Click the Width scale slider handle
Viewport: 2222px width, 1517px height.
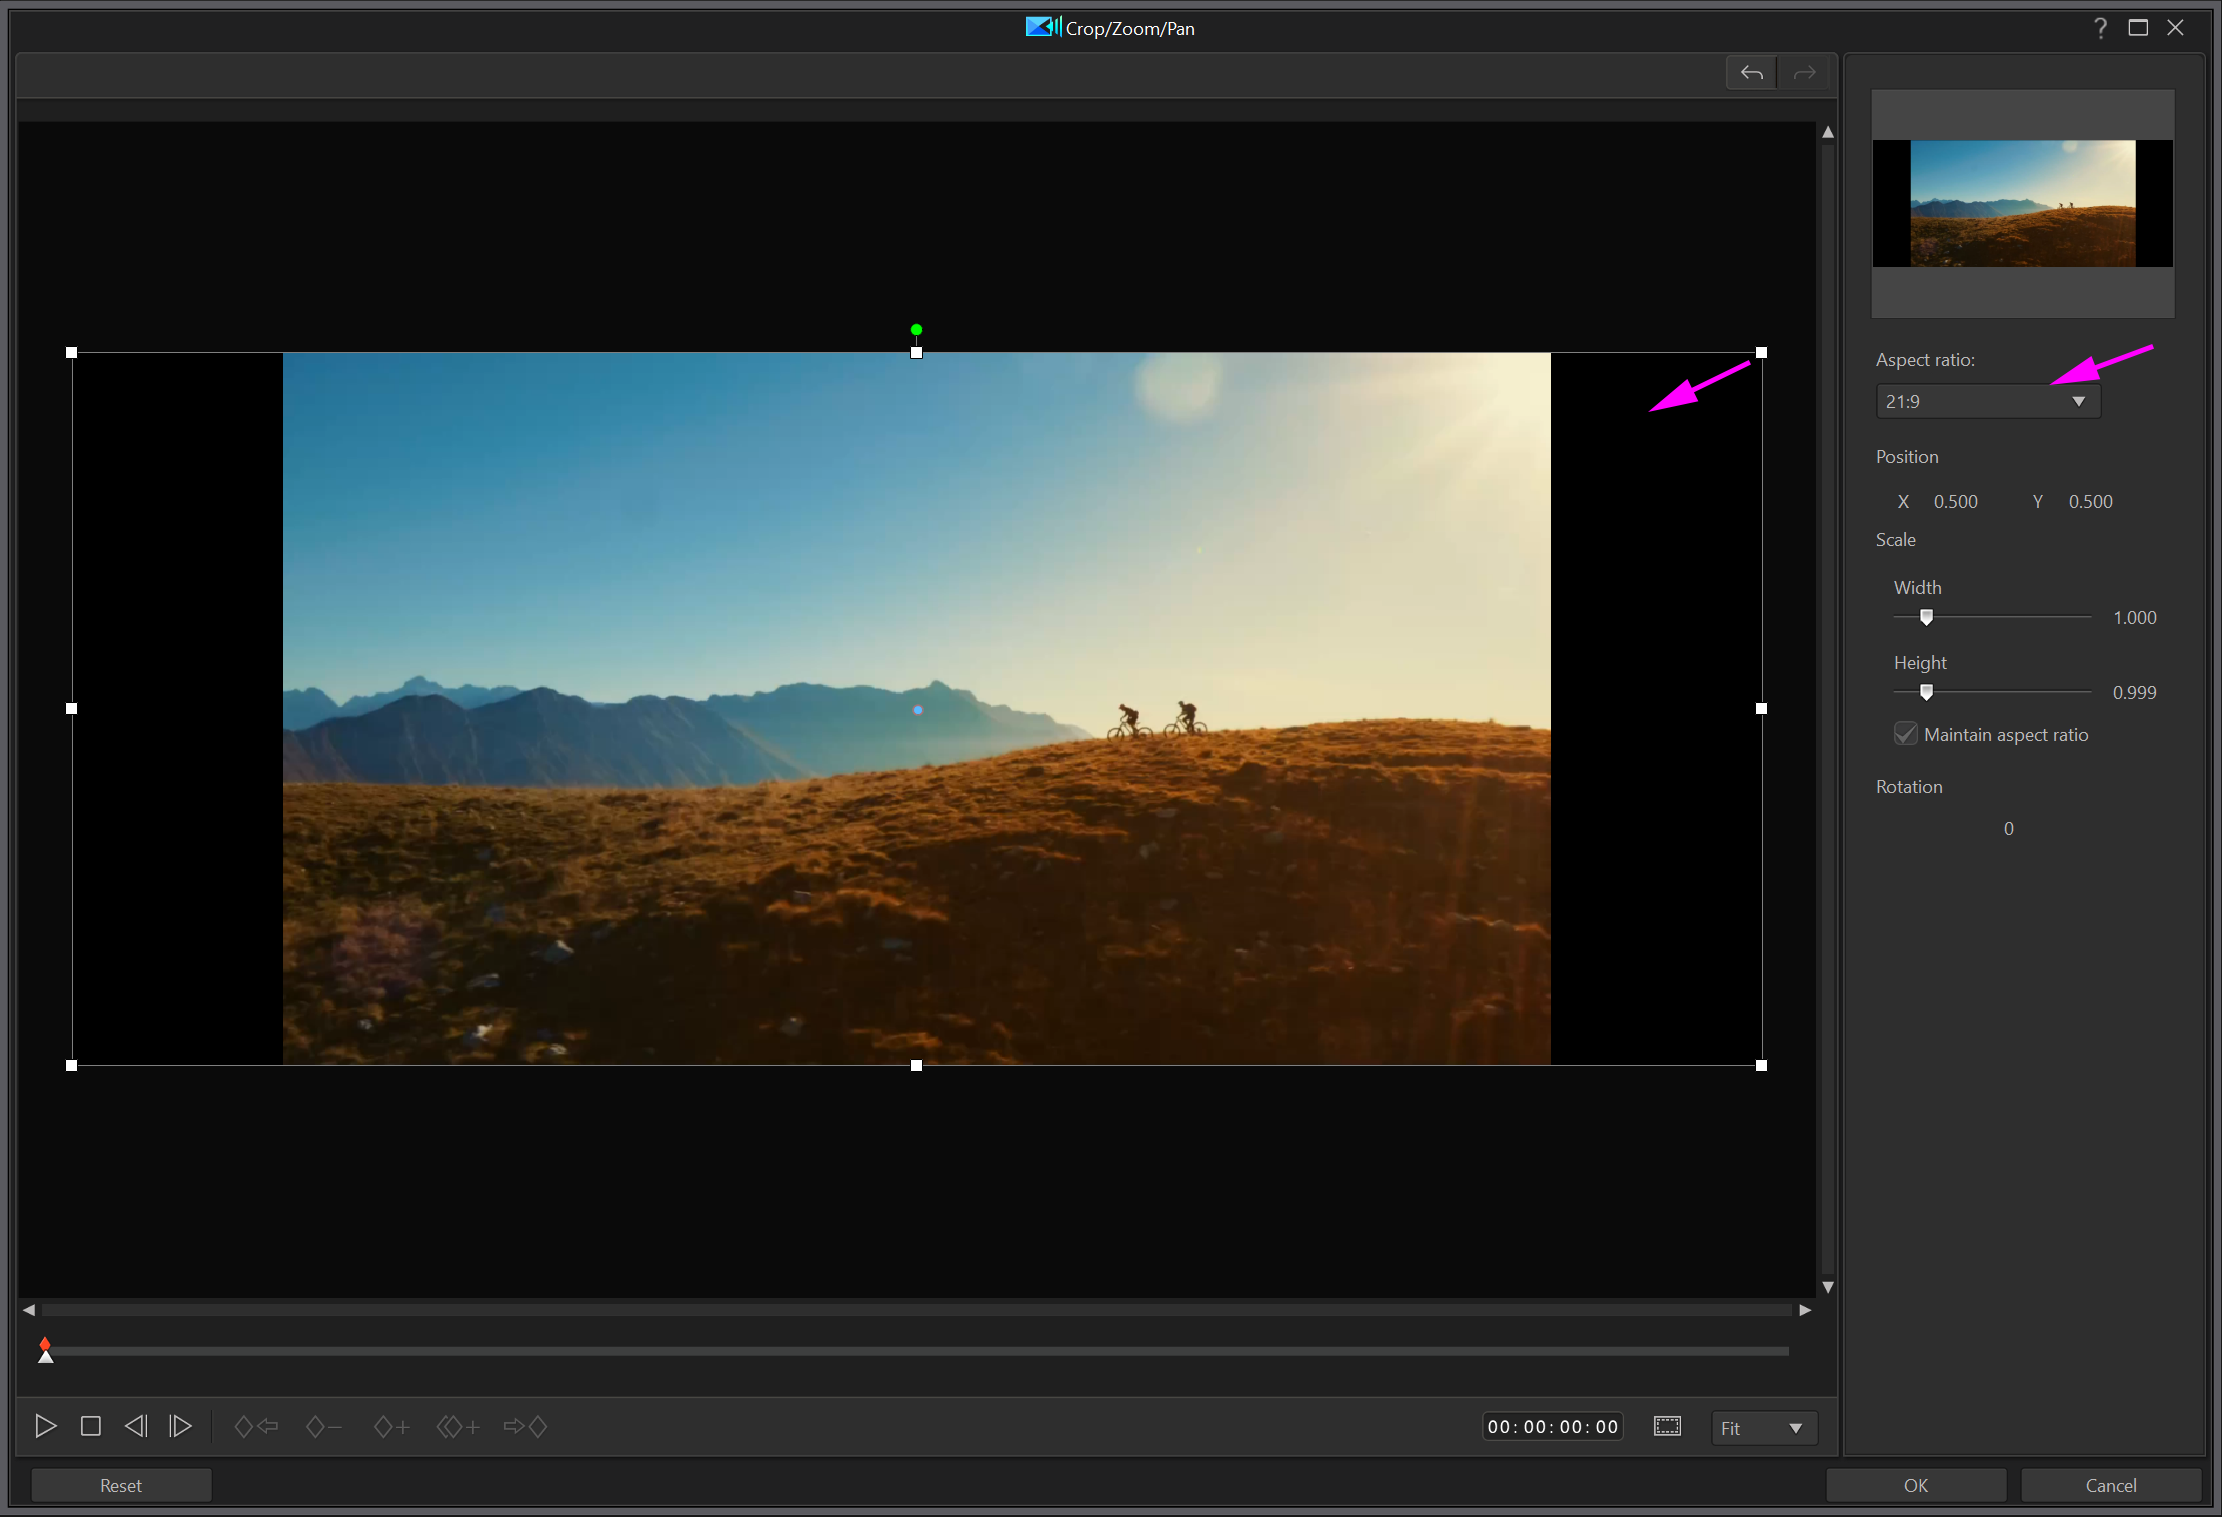point(1926,617)
